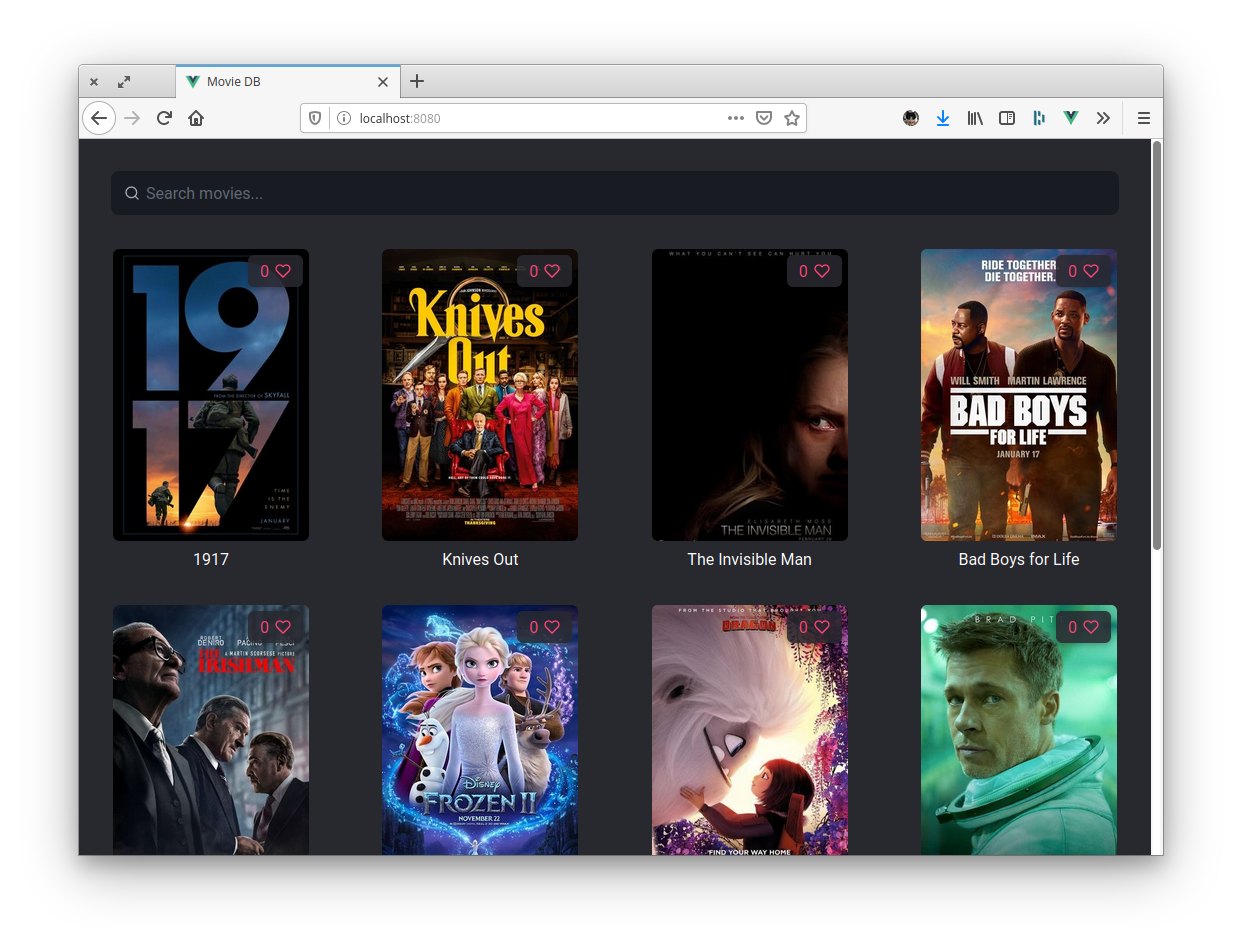The image size is (1242, 948).
Task: Open the downloads panel
Action: click(943, 118)
